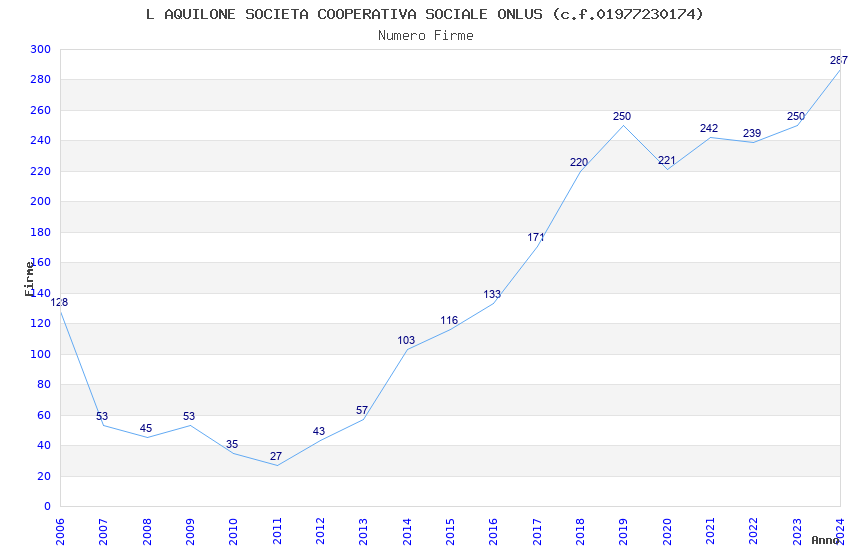
Task: Pick the 2018 year label
Action: (x=580, y=531)
